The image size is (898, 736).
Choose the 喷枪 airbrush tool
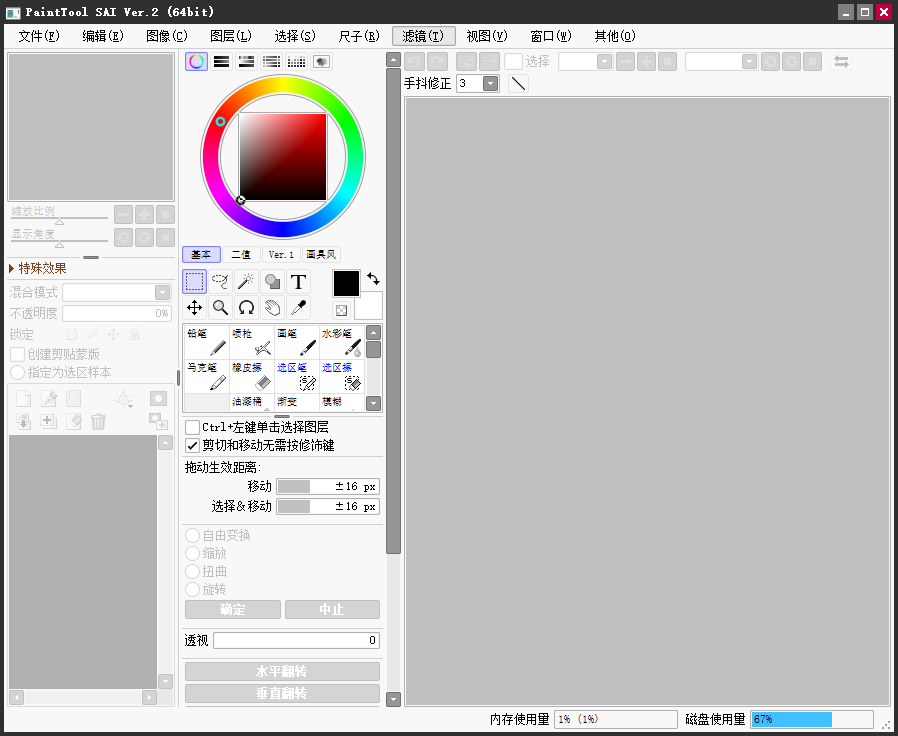pyautogui.click(x=252, y=342)
